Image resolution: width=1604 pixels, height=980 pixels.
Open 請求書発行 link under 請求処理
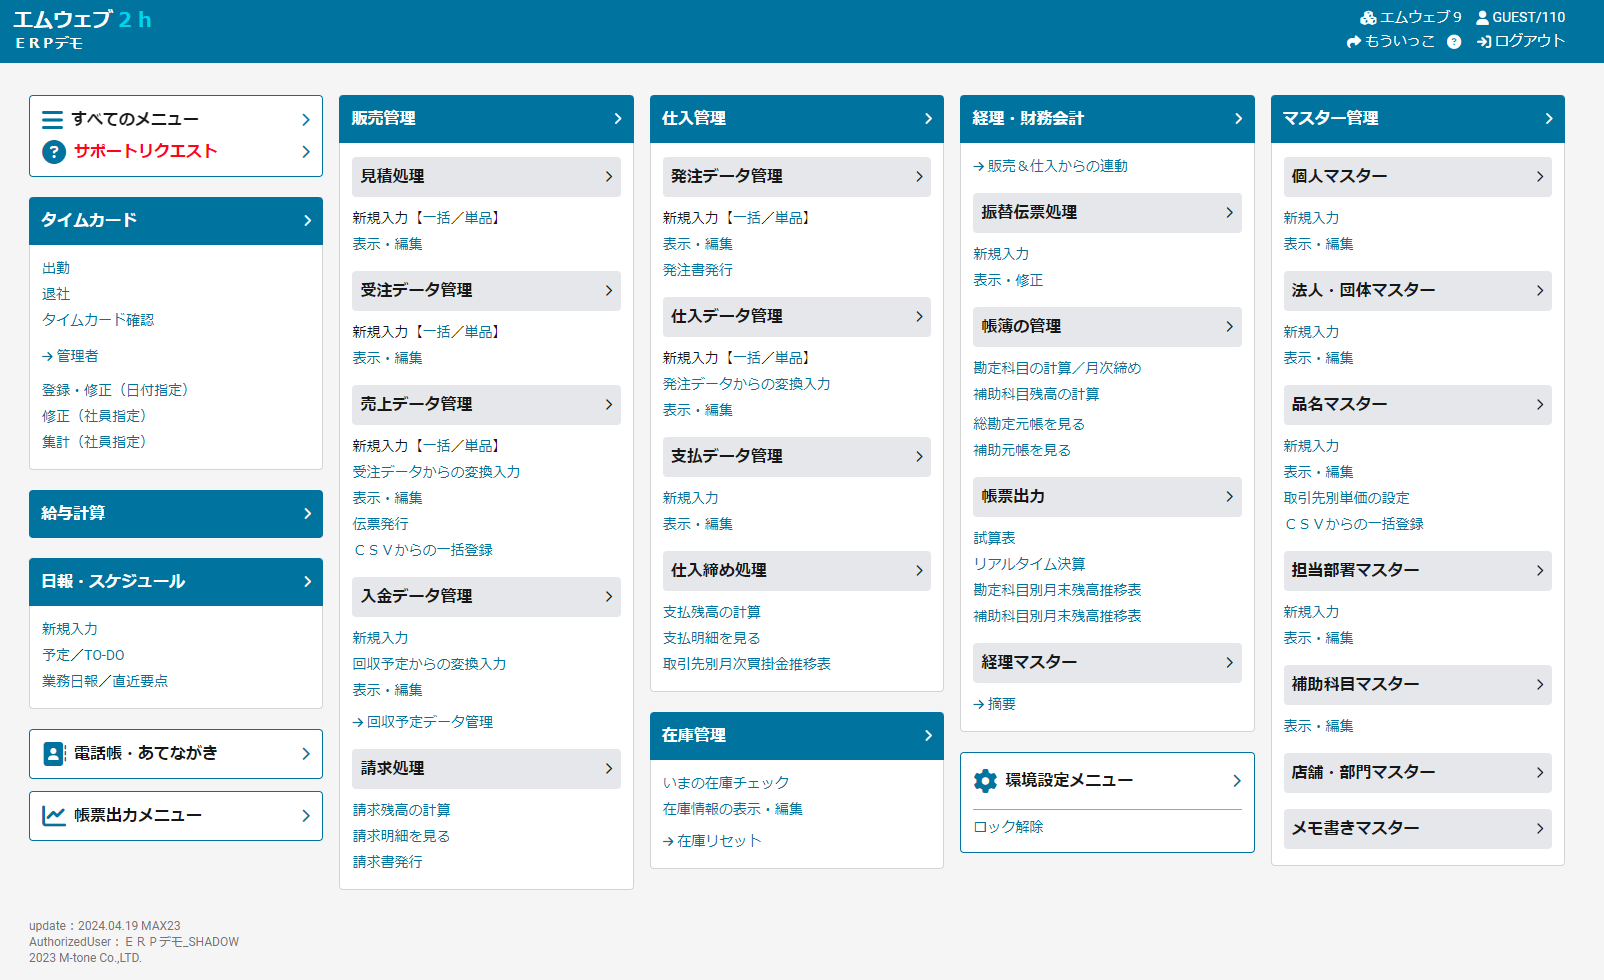(x=387, y=862)
